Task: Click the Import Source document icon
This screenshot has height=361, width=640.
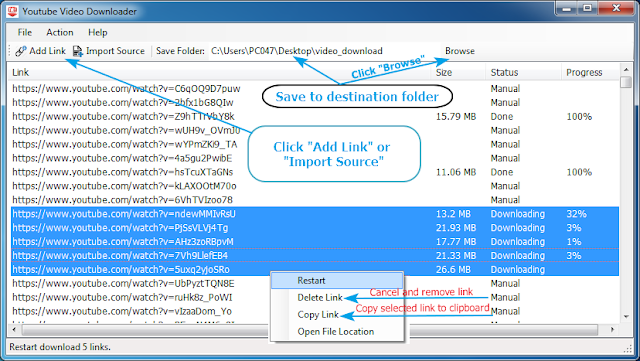Action: click(x=78, y=51)
